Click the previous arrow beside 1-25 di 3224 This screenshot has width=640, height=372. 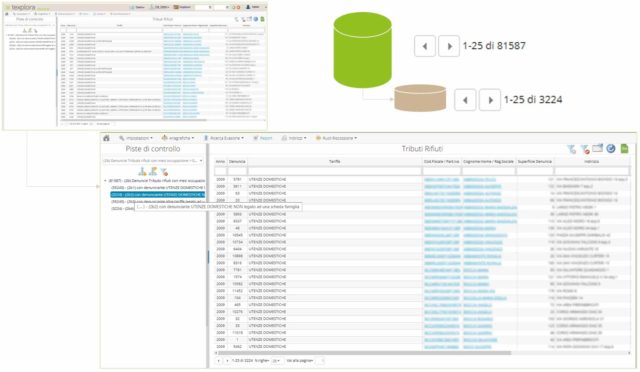pyautogui.click(x=465, y=100)
